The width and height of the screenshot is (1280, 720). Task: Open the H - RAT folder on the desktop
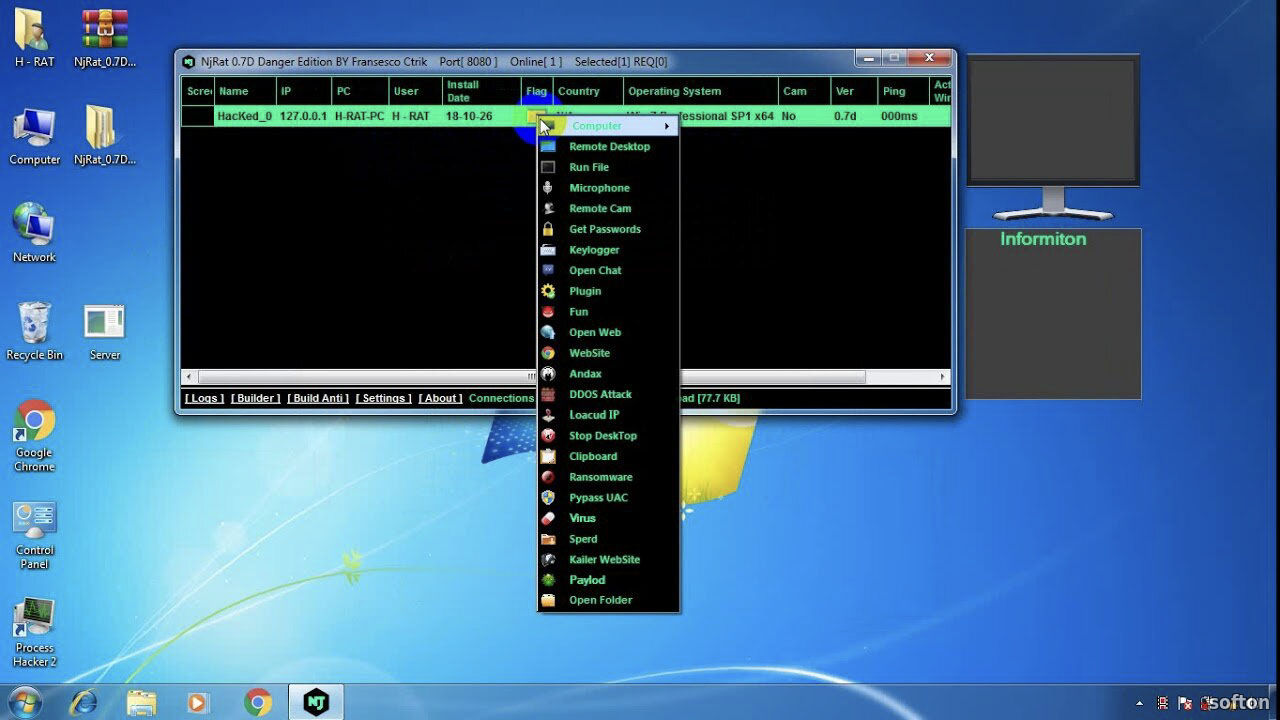click(x=34, y=38)
